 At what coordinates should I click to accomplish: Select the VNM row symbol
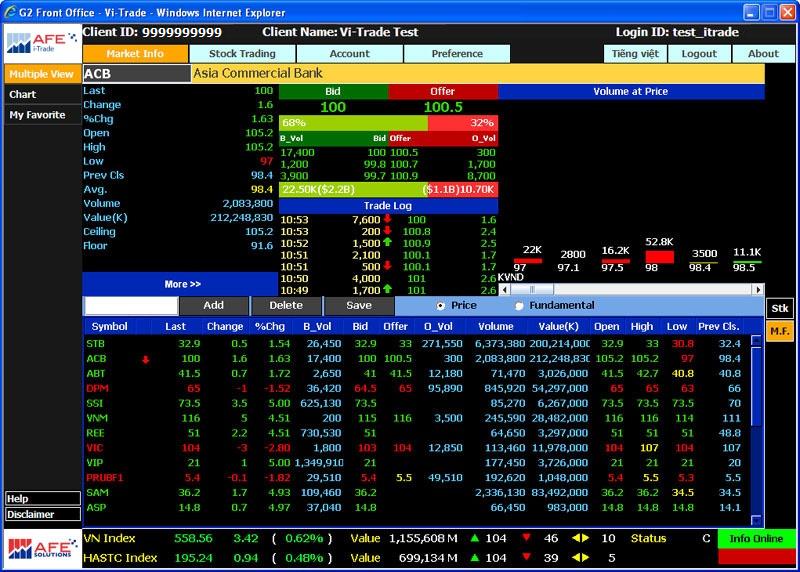tap(97, 418)
